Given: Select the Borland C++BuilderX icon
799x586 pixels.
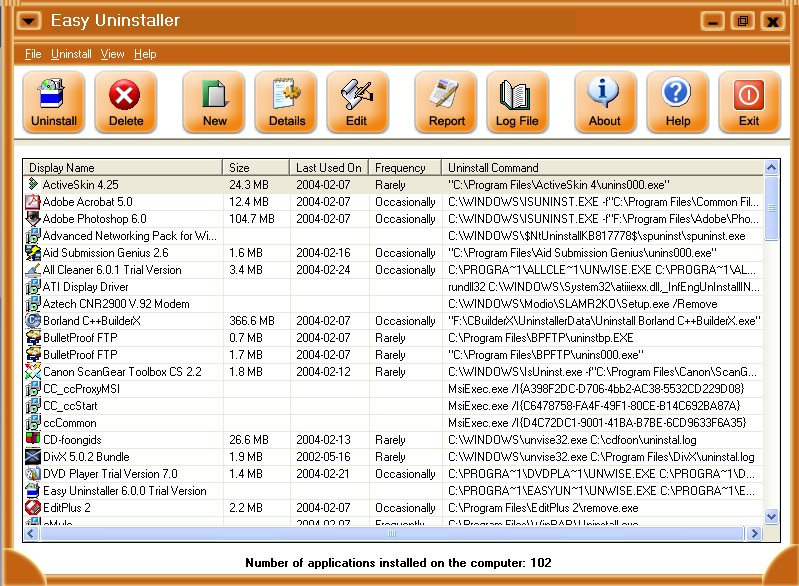Looking at the screenshot, I should pyautogui.click(x=33, y=320).
